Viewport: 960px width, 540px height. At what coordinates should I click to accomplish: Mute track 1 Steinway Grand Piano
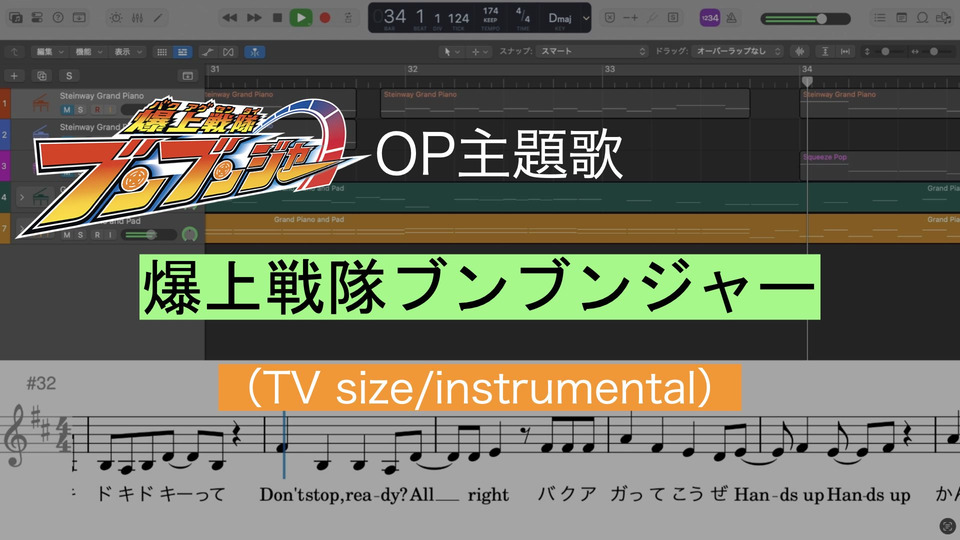[x=67, y=110]
